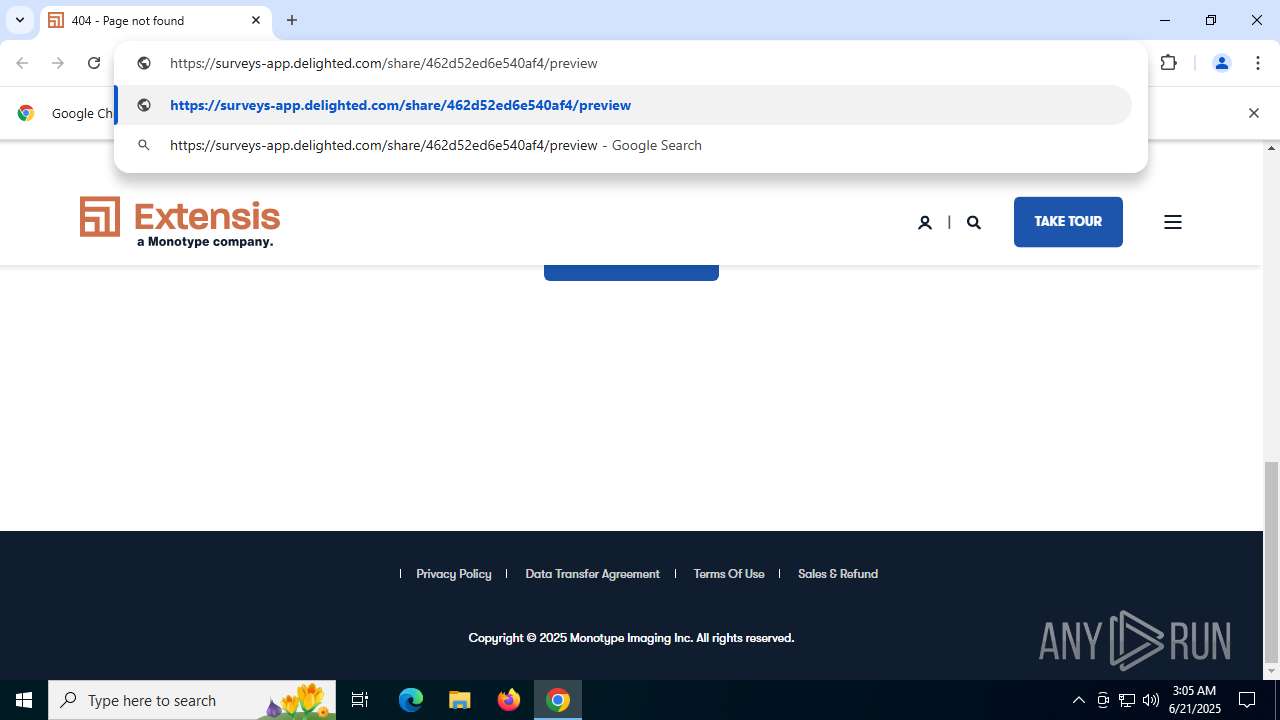The width and height of the screenshot is (1280, 720).
Task: Open Data Transfer Agreement link
Action: point(592,574)
